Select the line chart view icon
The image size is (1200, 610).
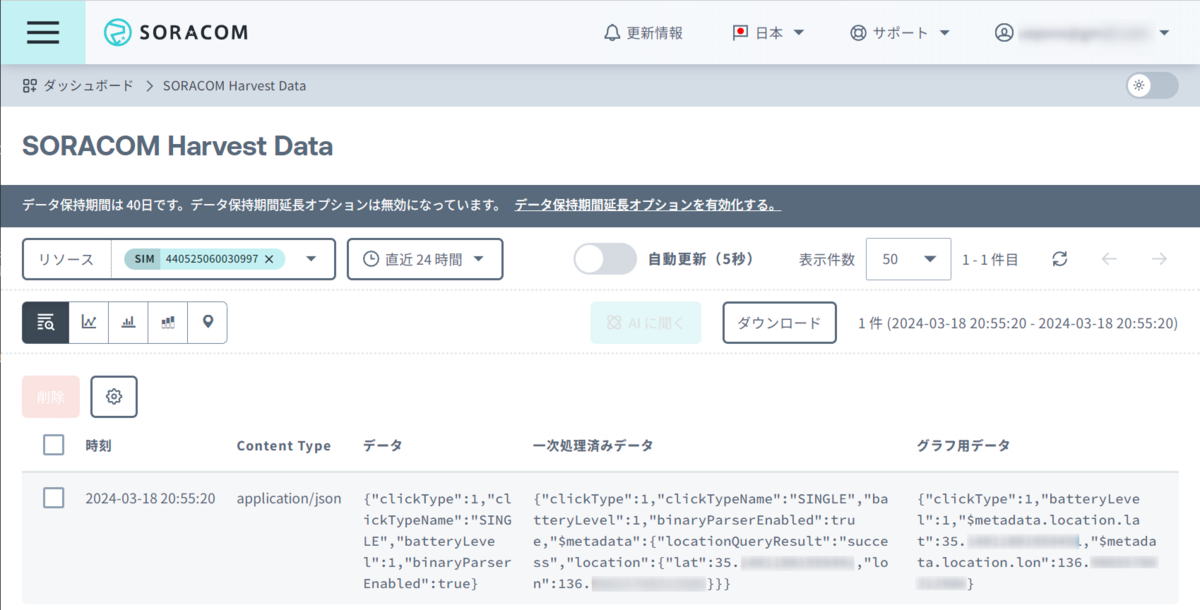(x=89, y=322)
